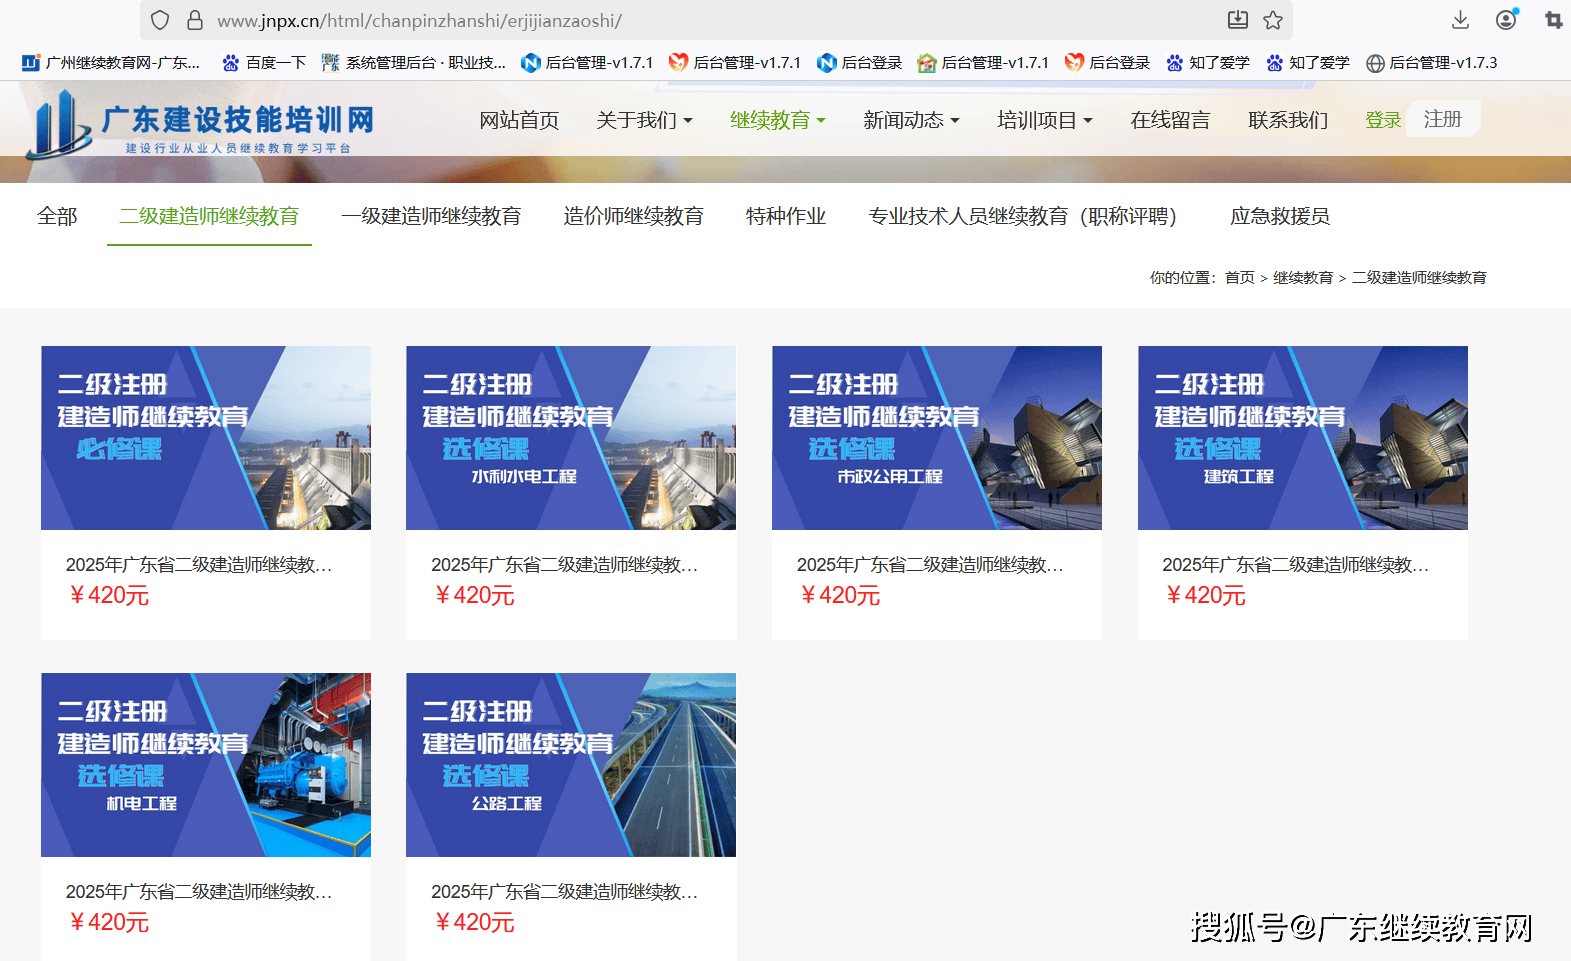Open the browser downloads icon

1460,20
